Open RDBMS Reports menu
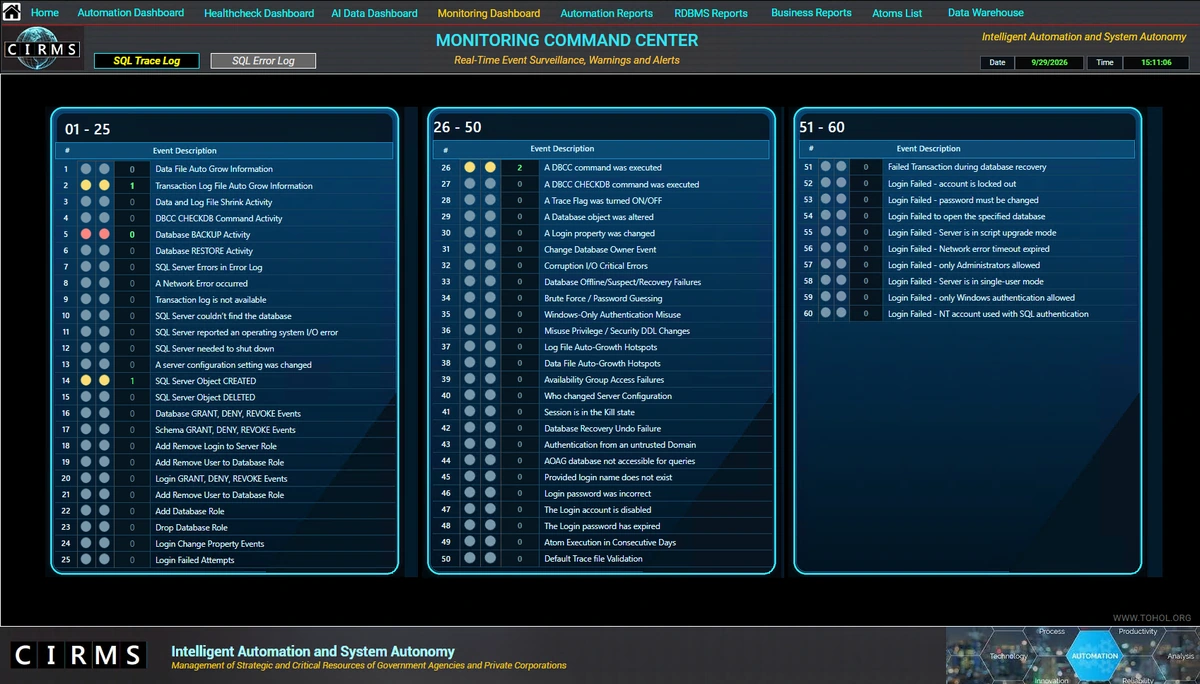This screenshot has width=1200, height=684. point(711,14)
